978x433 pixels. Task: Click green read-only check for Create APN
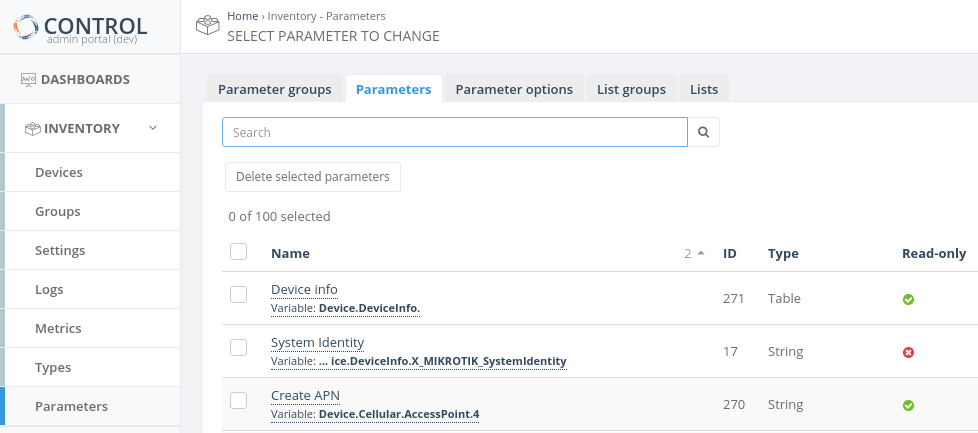click(908, 405)
